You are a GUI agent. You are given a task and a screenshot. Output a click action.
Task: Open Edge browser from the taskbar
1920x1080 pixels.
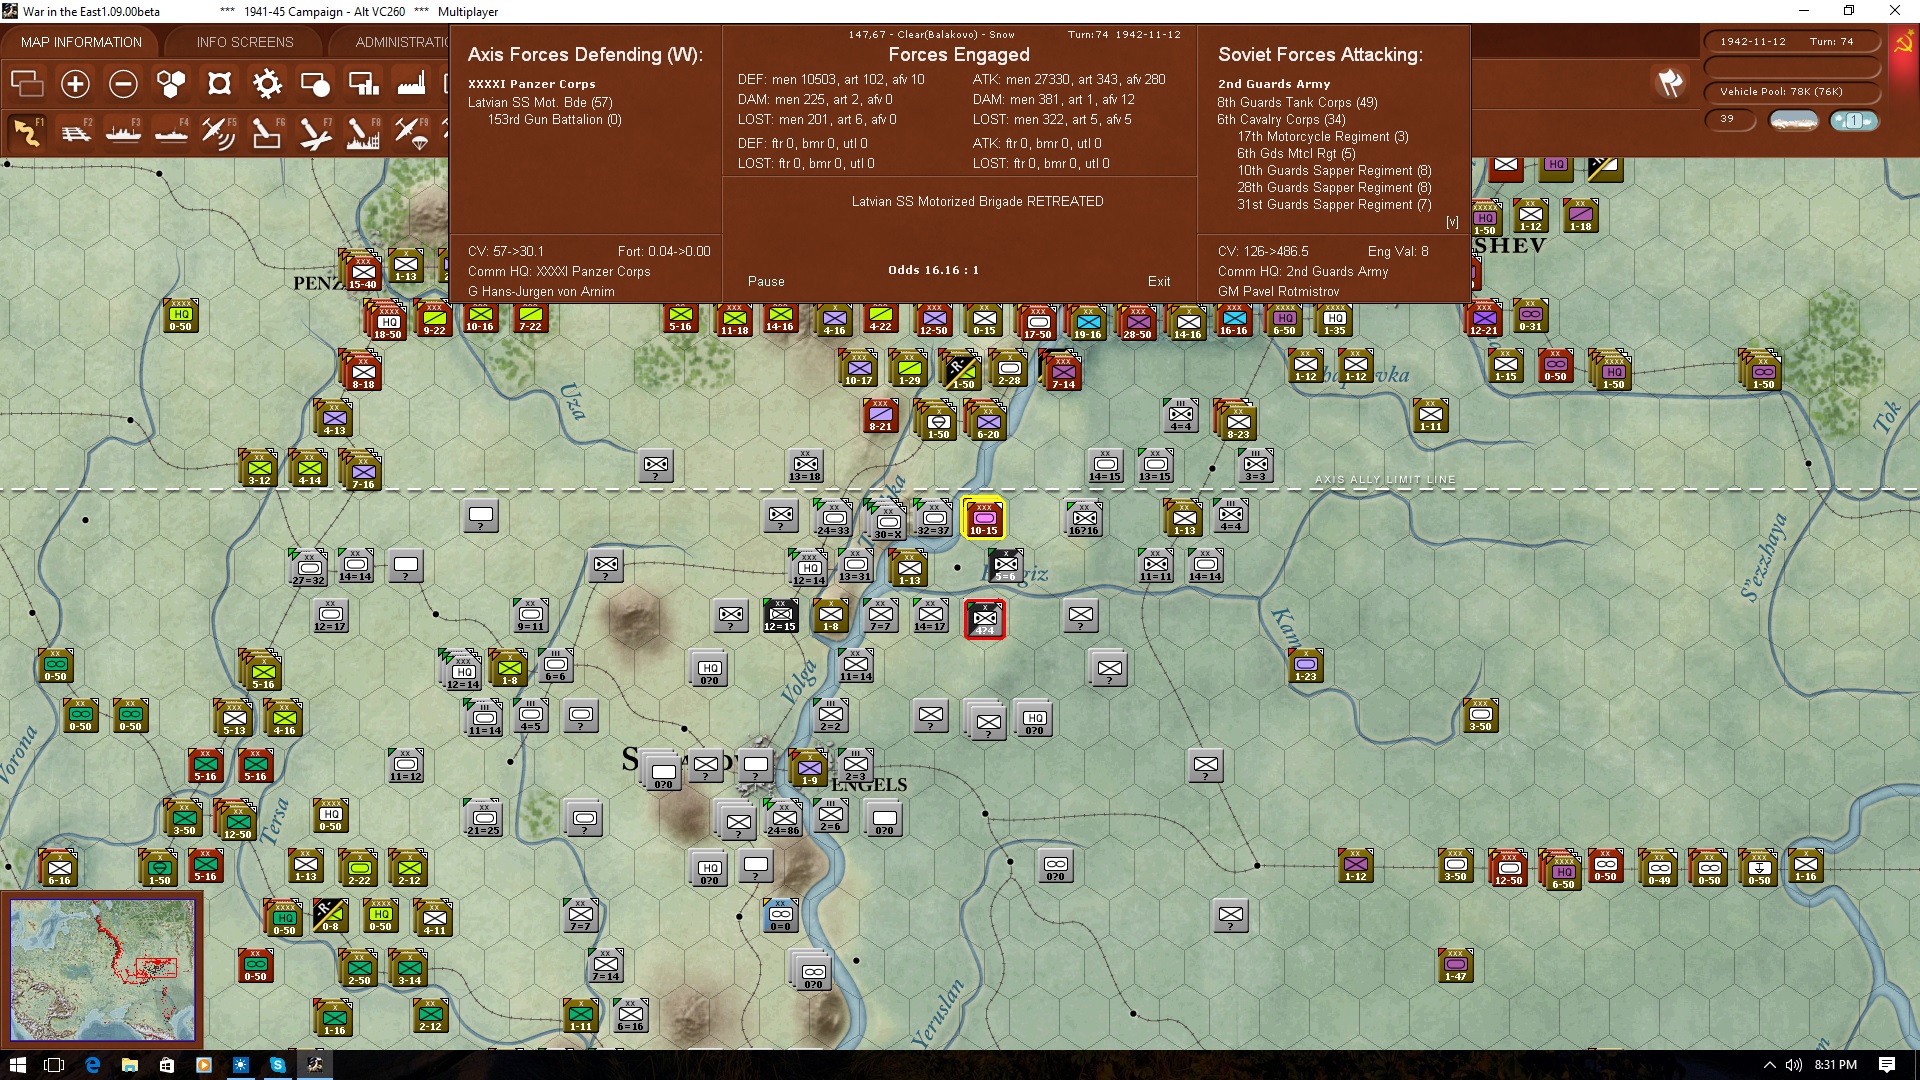pos(92,1065)
